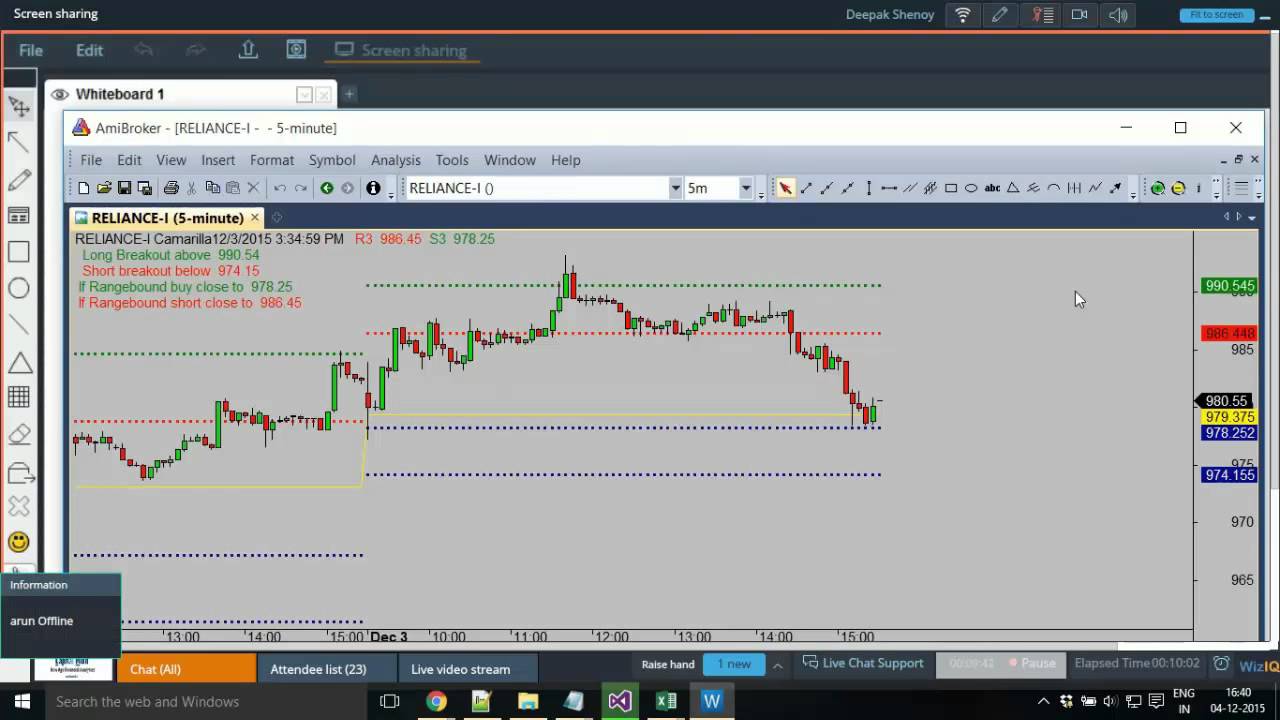
Task: Open the chart tab list dropdown arrow
Action: [1250, 217]
